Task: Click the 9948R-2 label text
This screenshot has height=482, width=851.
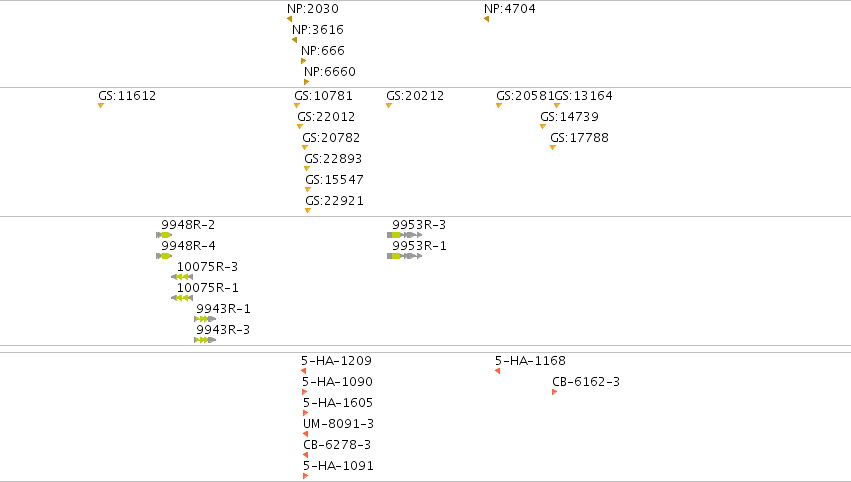Action: pyautogui.click(x=188, y=225)
